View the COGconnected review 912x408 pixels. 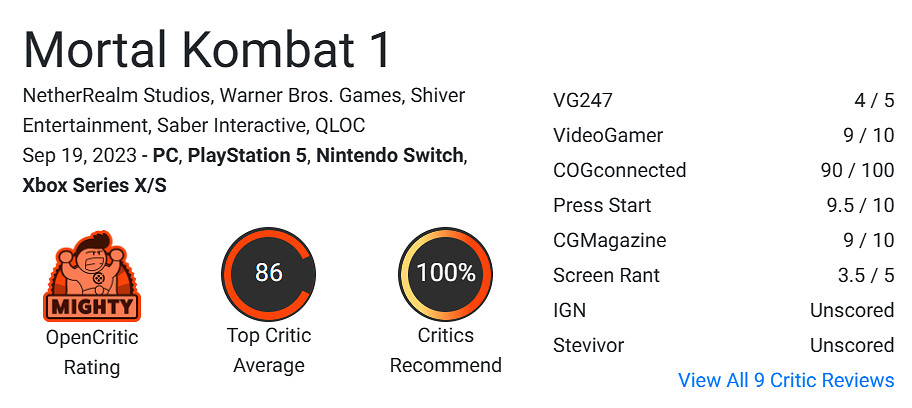coord(619,170)
